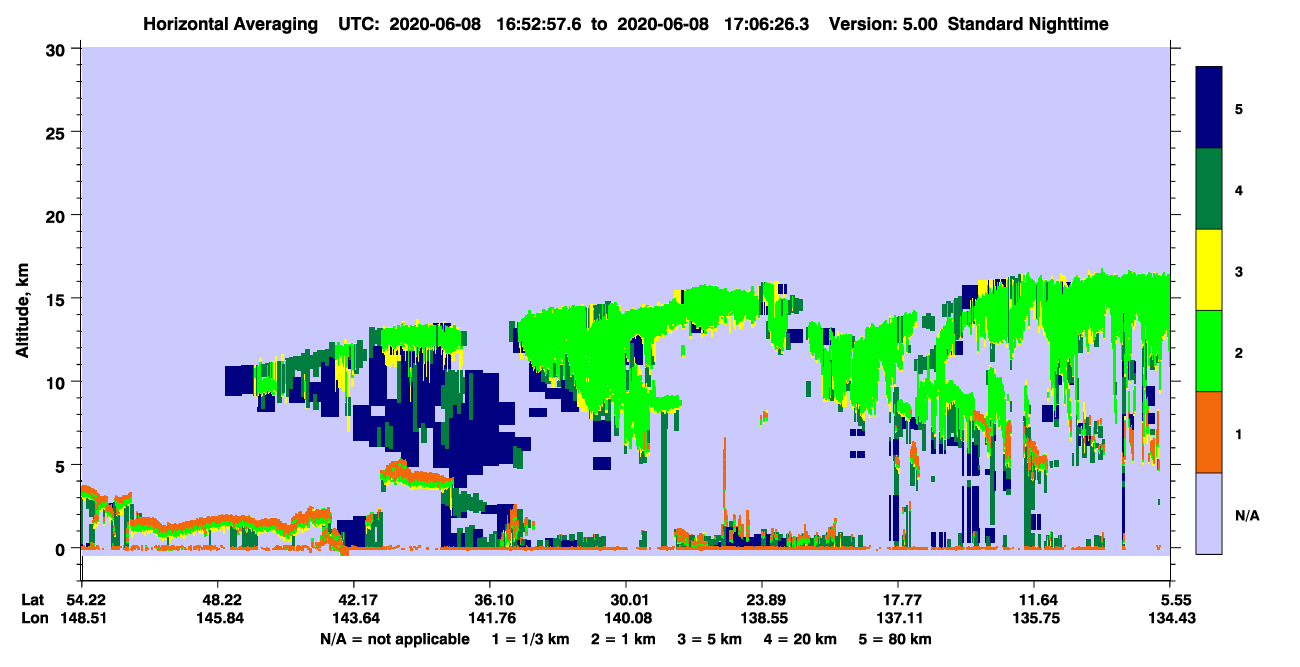
Task: Click the 'Lat' row label
Action: point(33,600)
